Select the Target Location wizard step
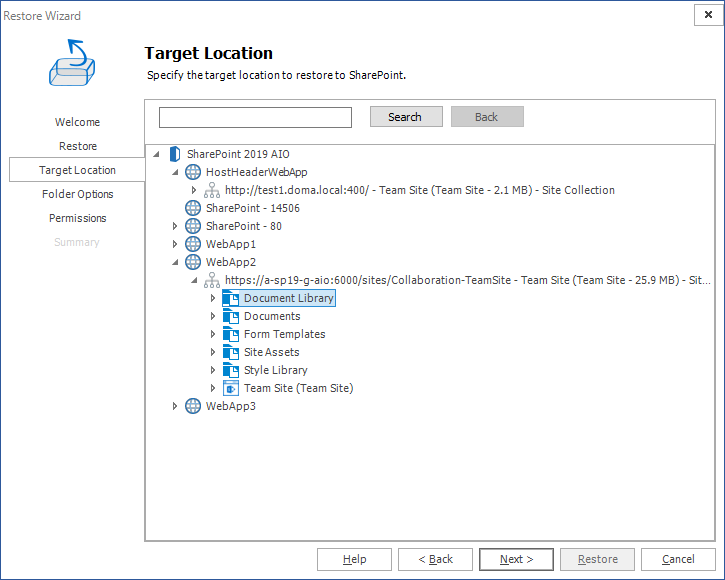Image resolution: width=725 pixels, height=580 pixels. point(77,170)
